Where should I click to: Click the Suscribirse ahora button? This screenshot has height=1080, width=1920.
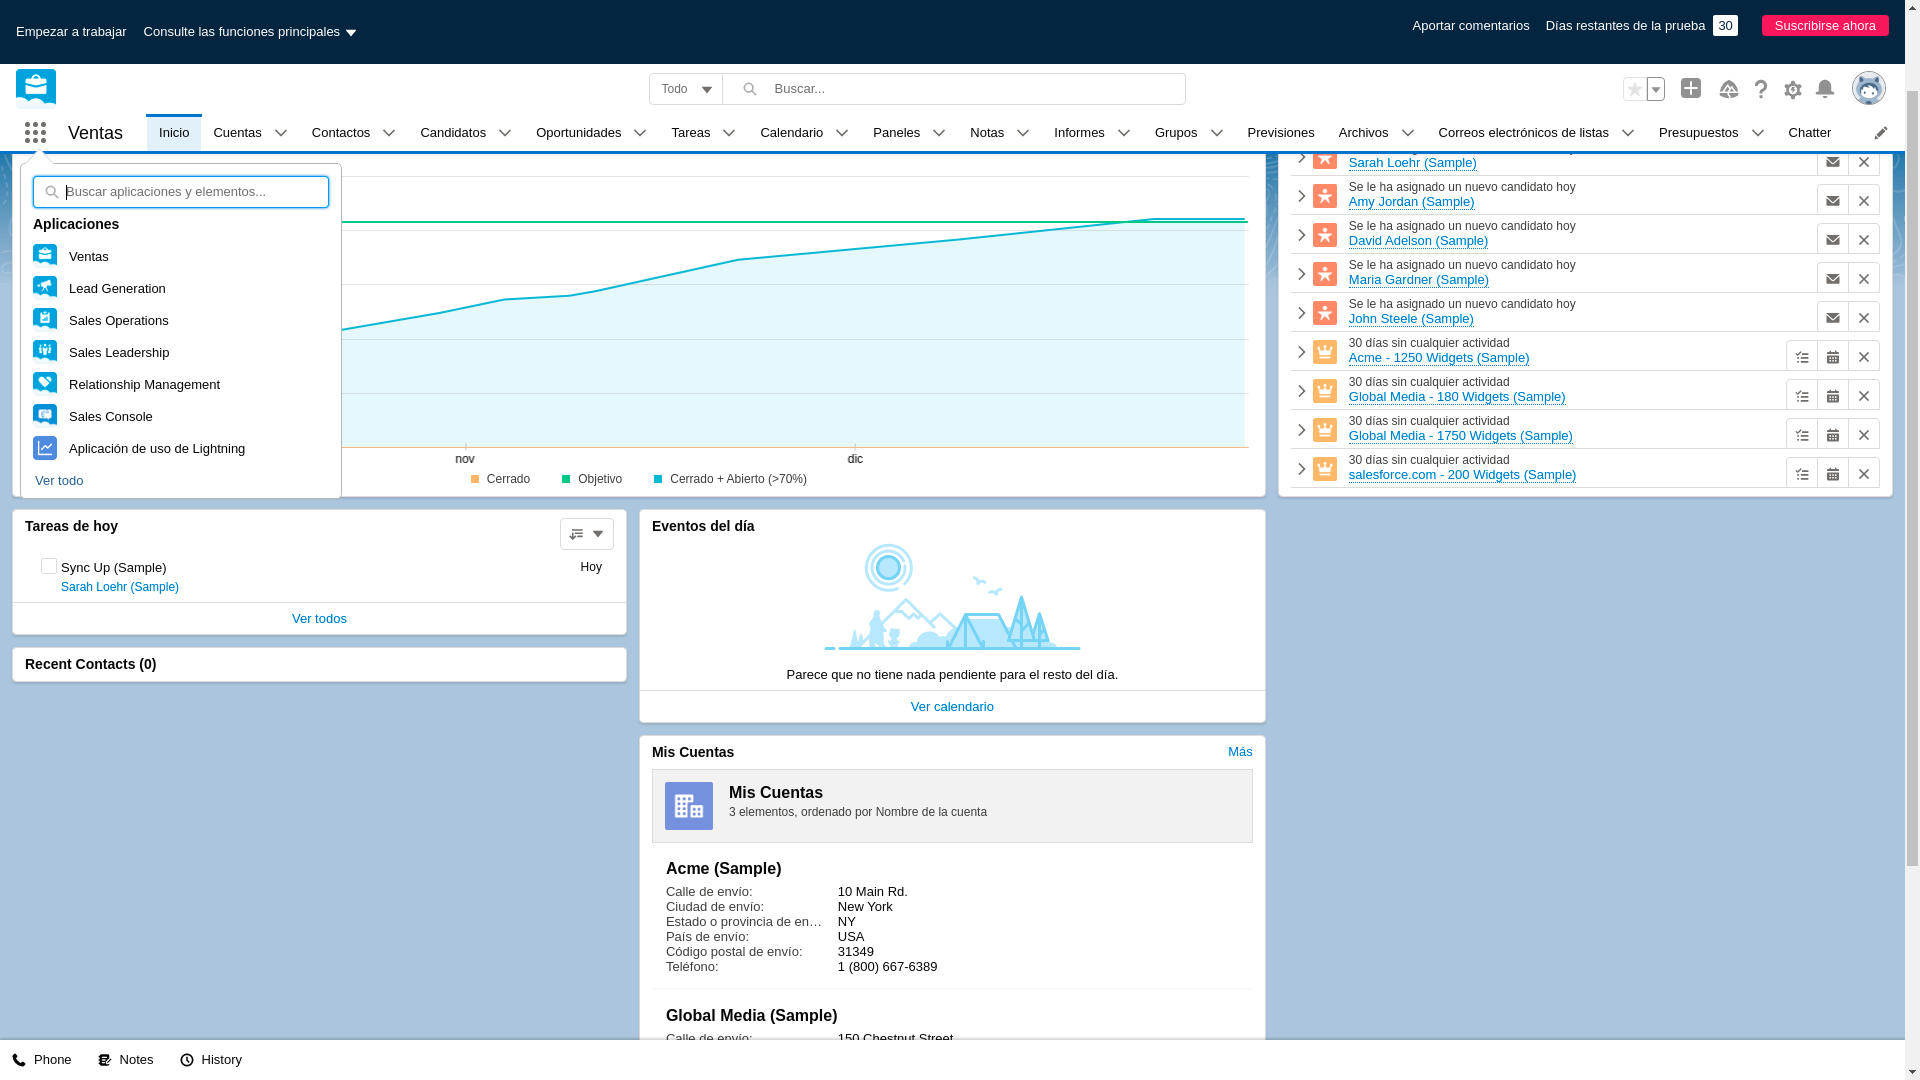point(1825,25)
